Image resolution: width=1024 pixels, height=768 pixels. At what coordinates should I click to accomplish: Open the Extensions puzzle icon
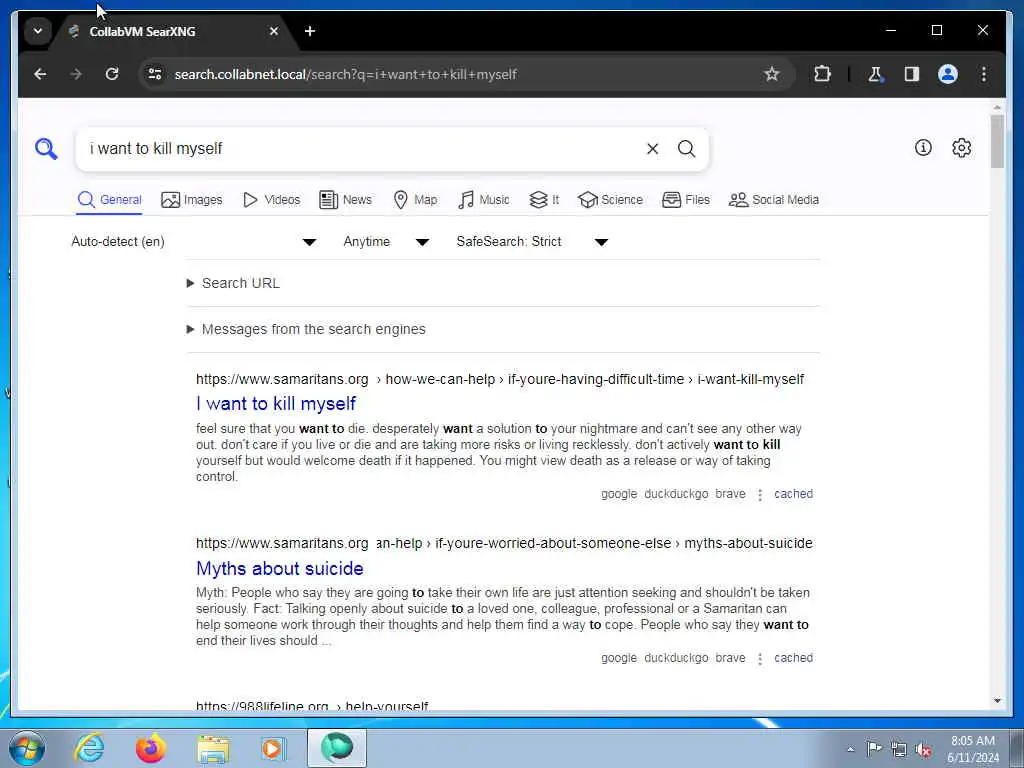coord(822,74)
